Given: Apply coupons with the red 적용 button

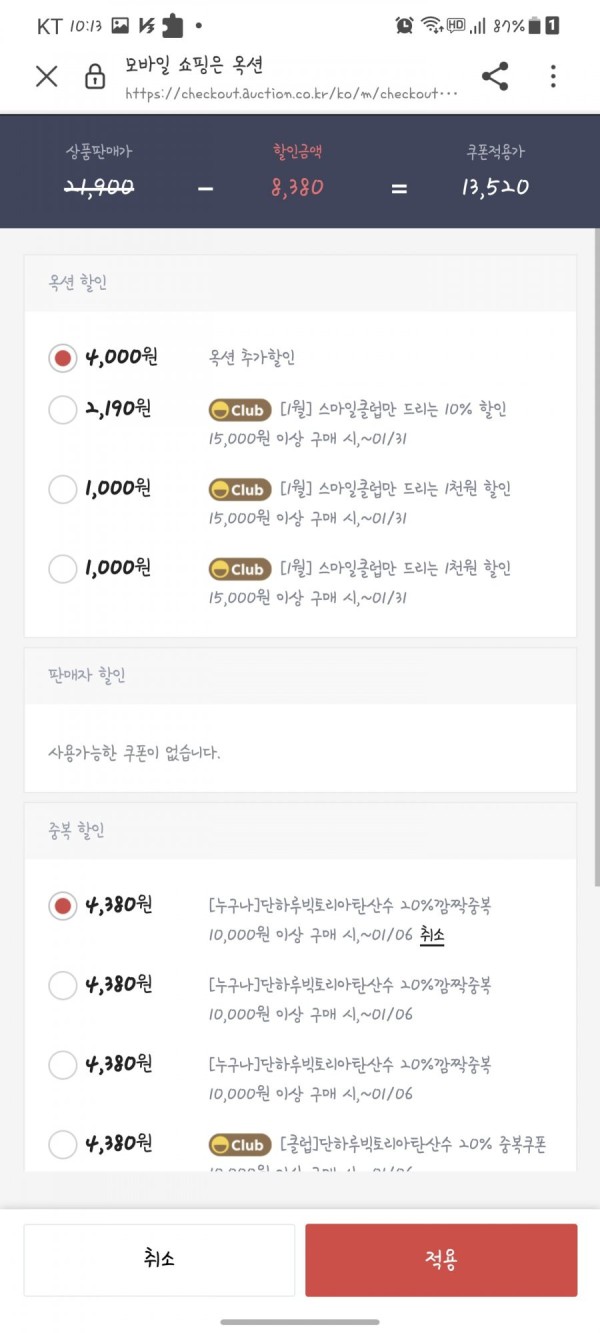Looking at the screenshot, I should [441, 1260].
